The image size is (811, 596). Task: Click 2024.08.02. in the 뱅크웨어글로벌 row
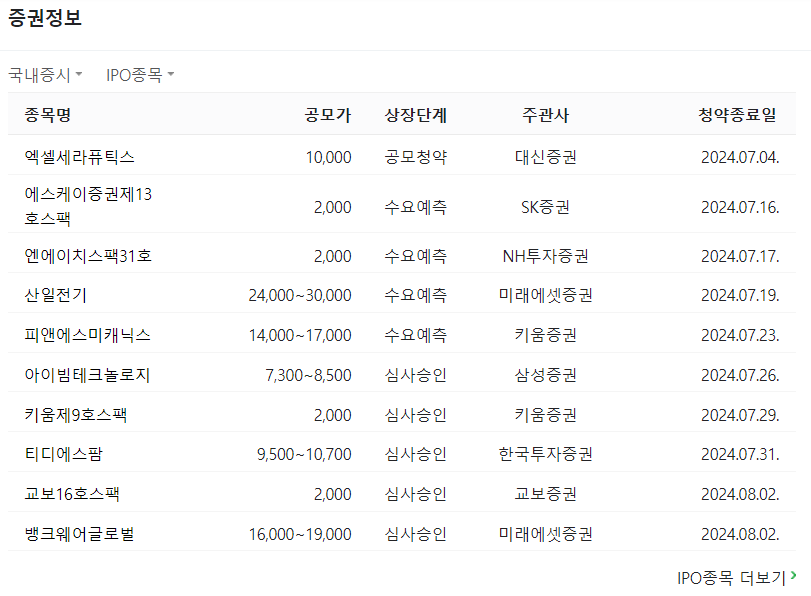740,534
